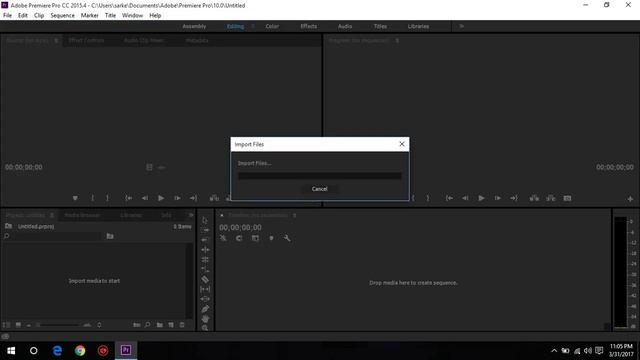Step forward one frame in Program monitor

pos(498,198)
